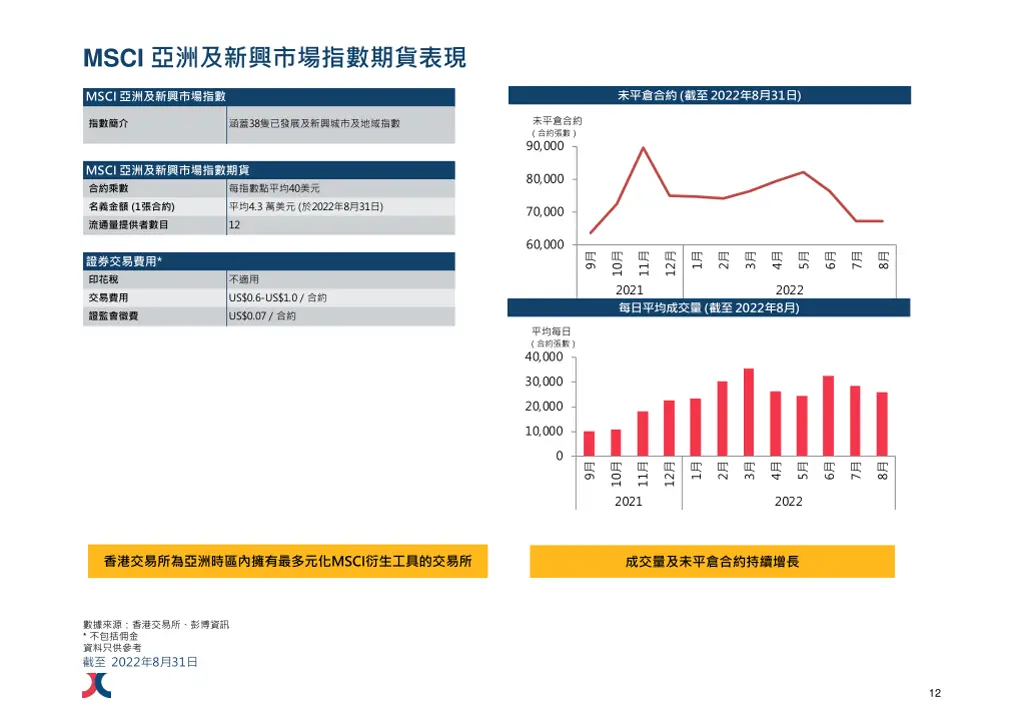Click the tallest 3月 bar in volume chart
Screen dimensions: 1024x724
(749, 412)
